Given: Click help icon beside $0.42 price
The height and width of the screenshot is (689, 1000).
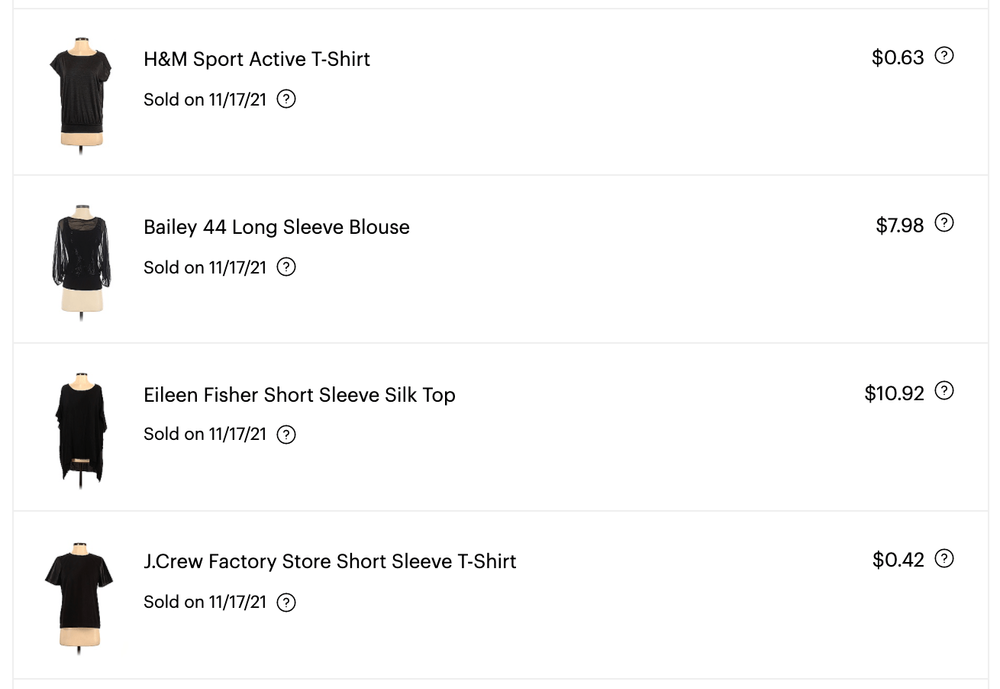Looking at the screenshot, I should click(x=944, y=558).
